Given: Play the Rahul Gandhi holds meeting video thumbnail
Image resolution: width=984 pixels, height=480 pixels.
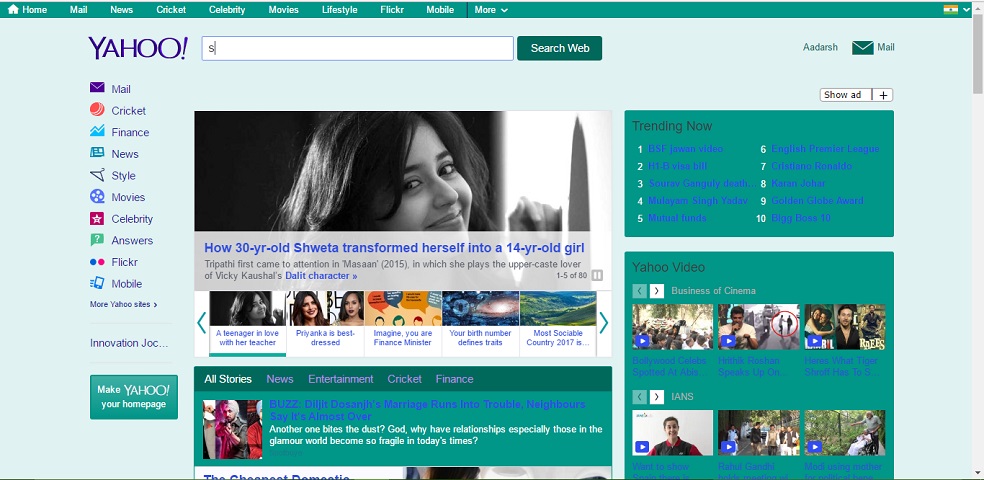Looking at the screenshot, I should [x=759, y=432].
